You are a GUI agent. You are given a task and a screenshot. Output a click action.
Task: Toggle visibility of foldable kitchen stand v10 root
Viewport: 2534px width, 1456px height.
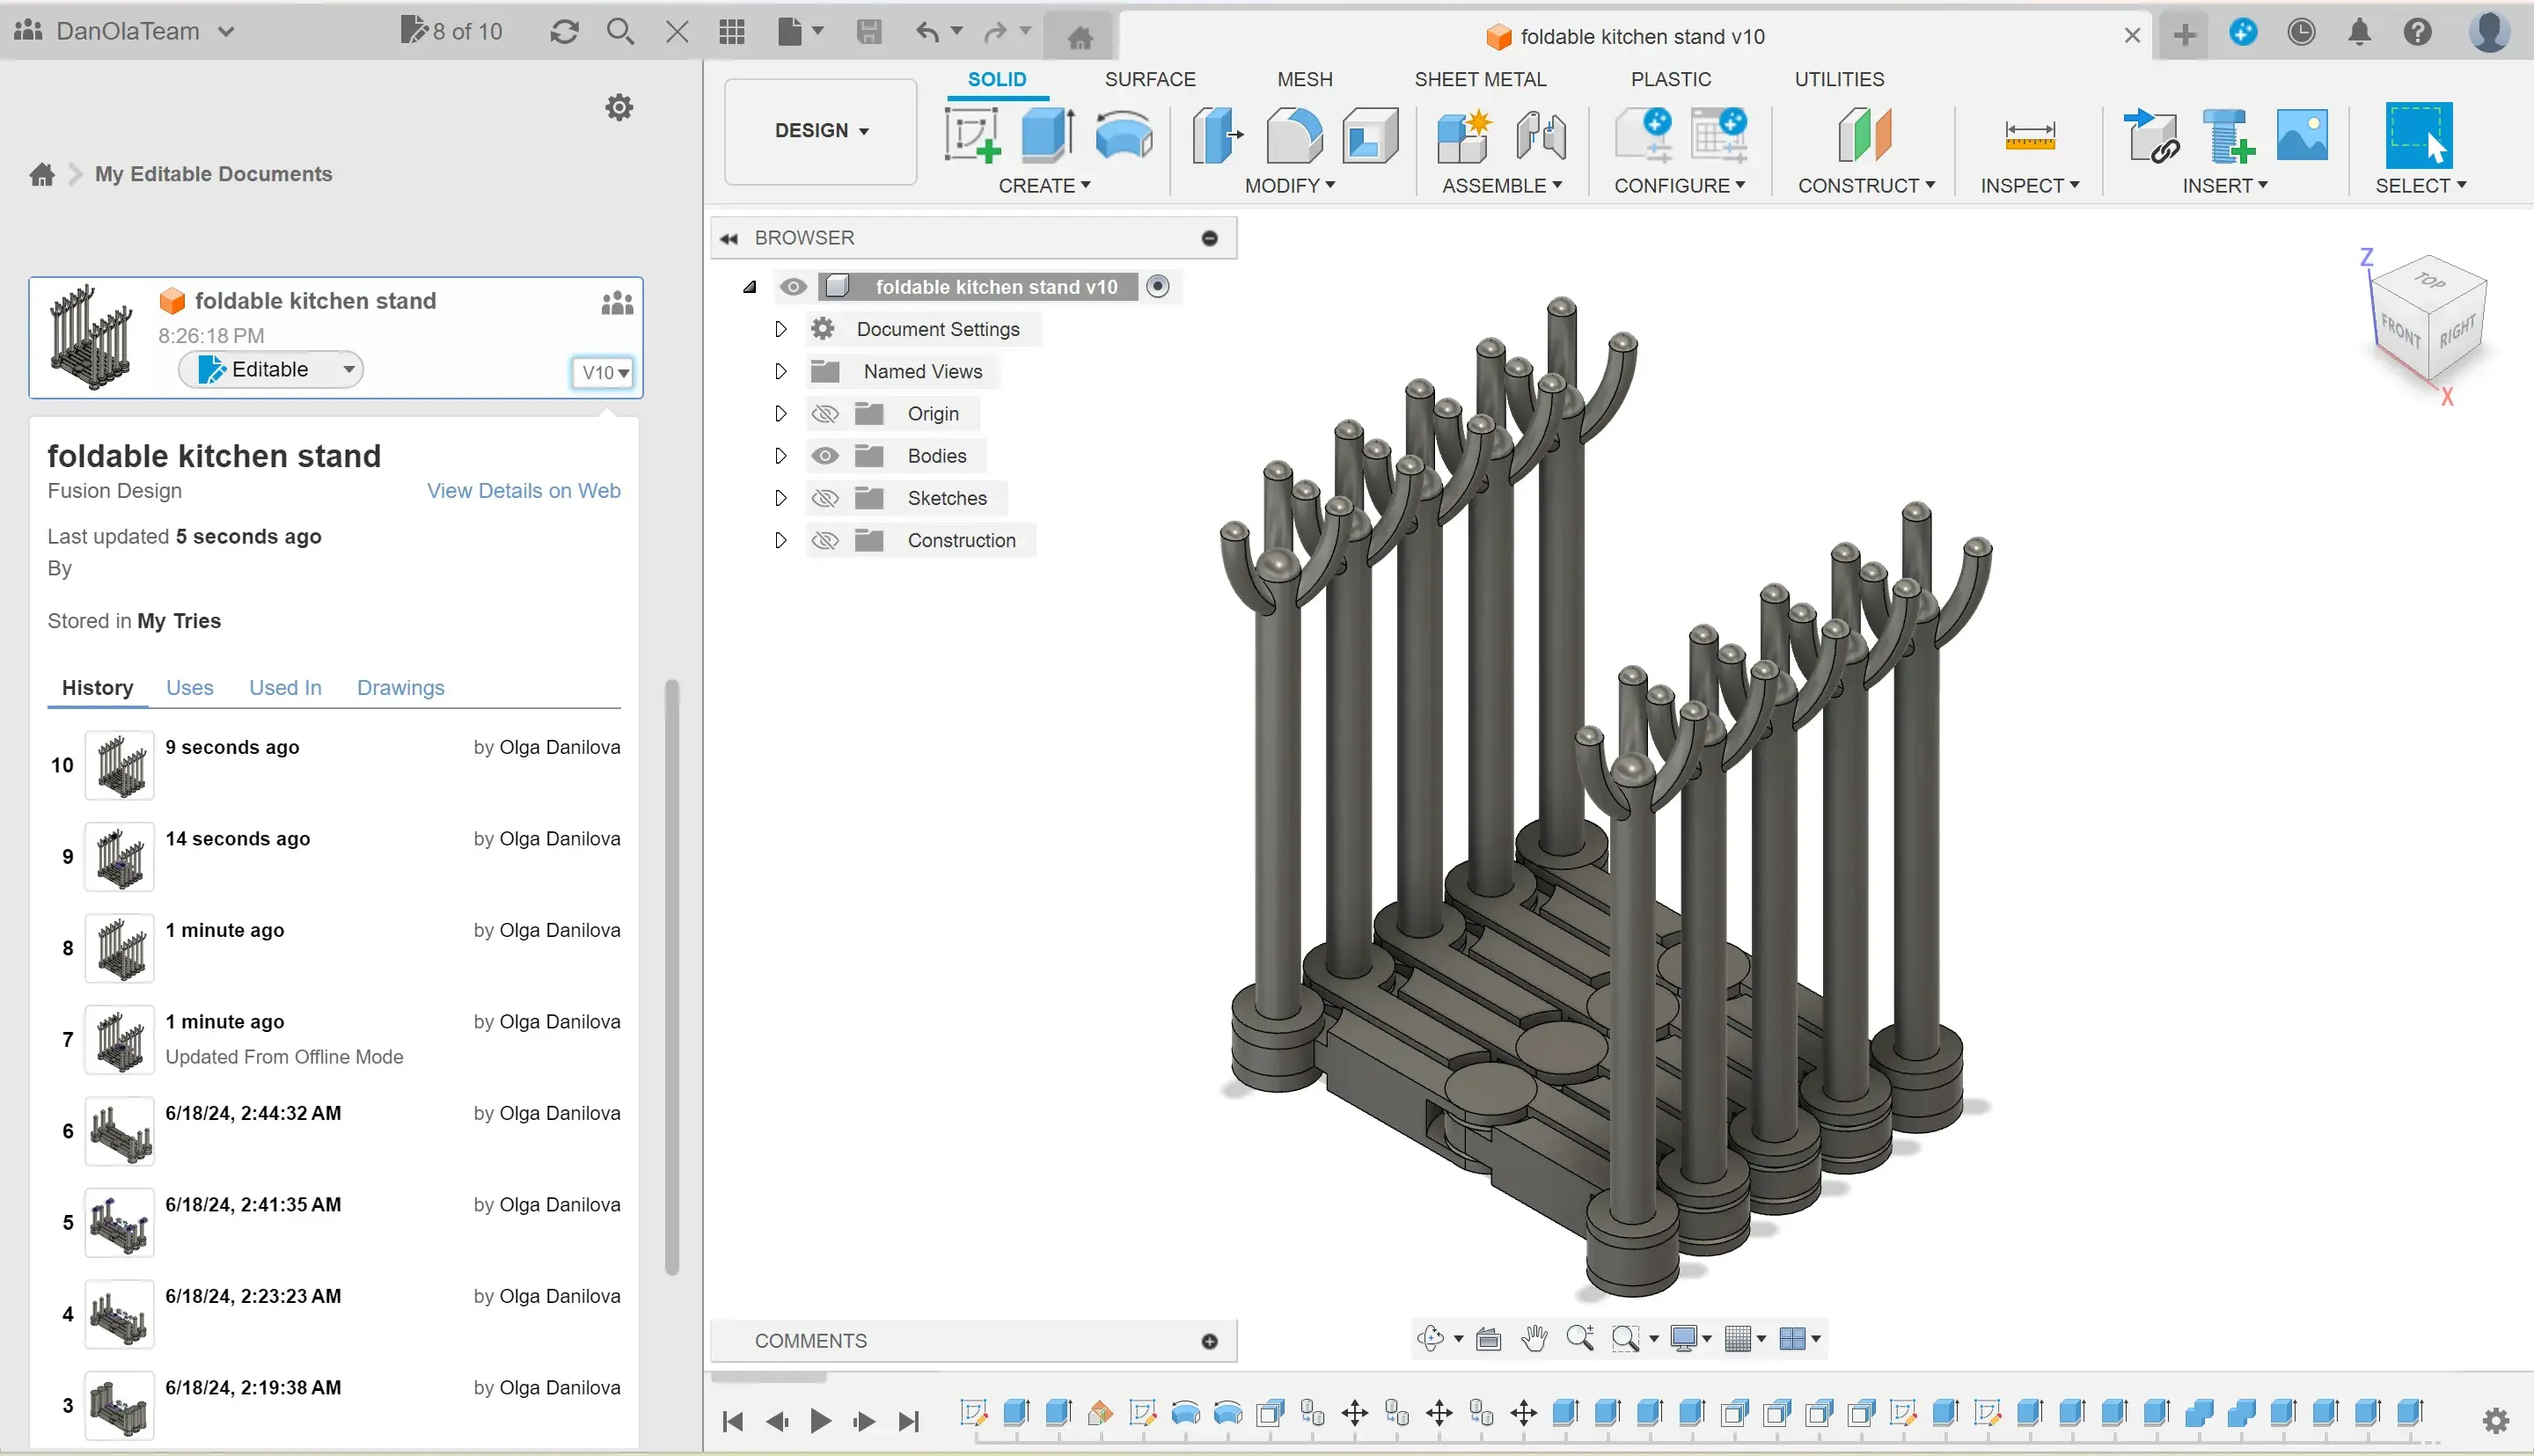[x=793, y=287]
